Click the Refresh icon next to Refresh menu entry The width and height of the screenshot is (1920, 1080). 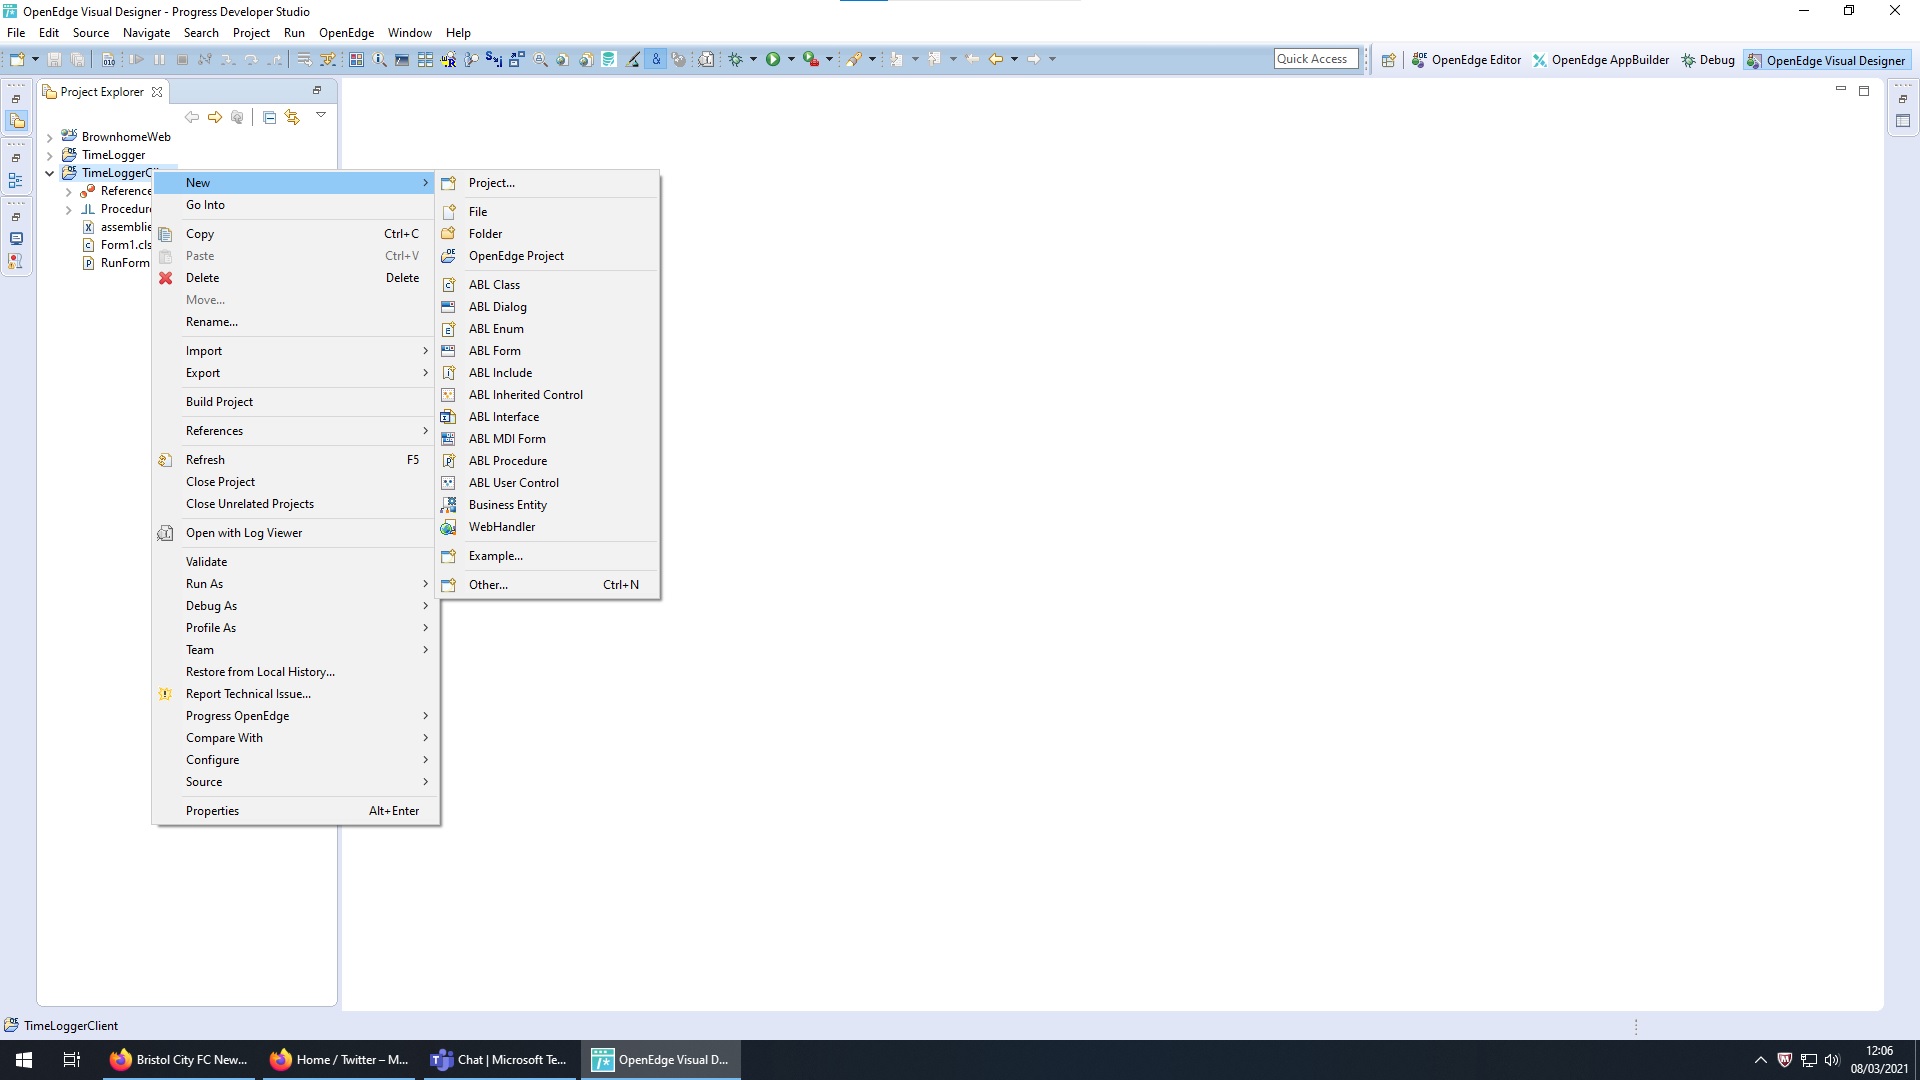(x=165, y=460)
